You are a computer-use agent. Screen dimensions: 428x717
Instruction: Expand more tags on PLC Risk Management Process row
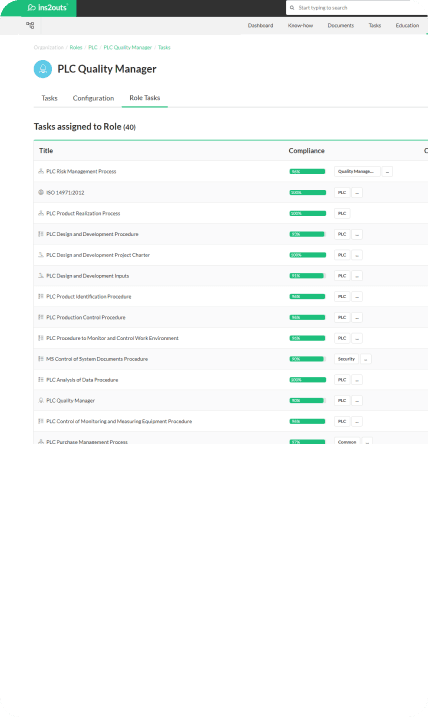point(387,171)
